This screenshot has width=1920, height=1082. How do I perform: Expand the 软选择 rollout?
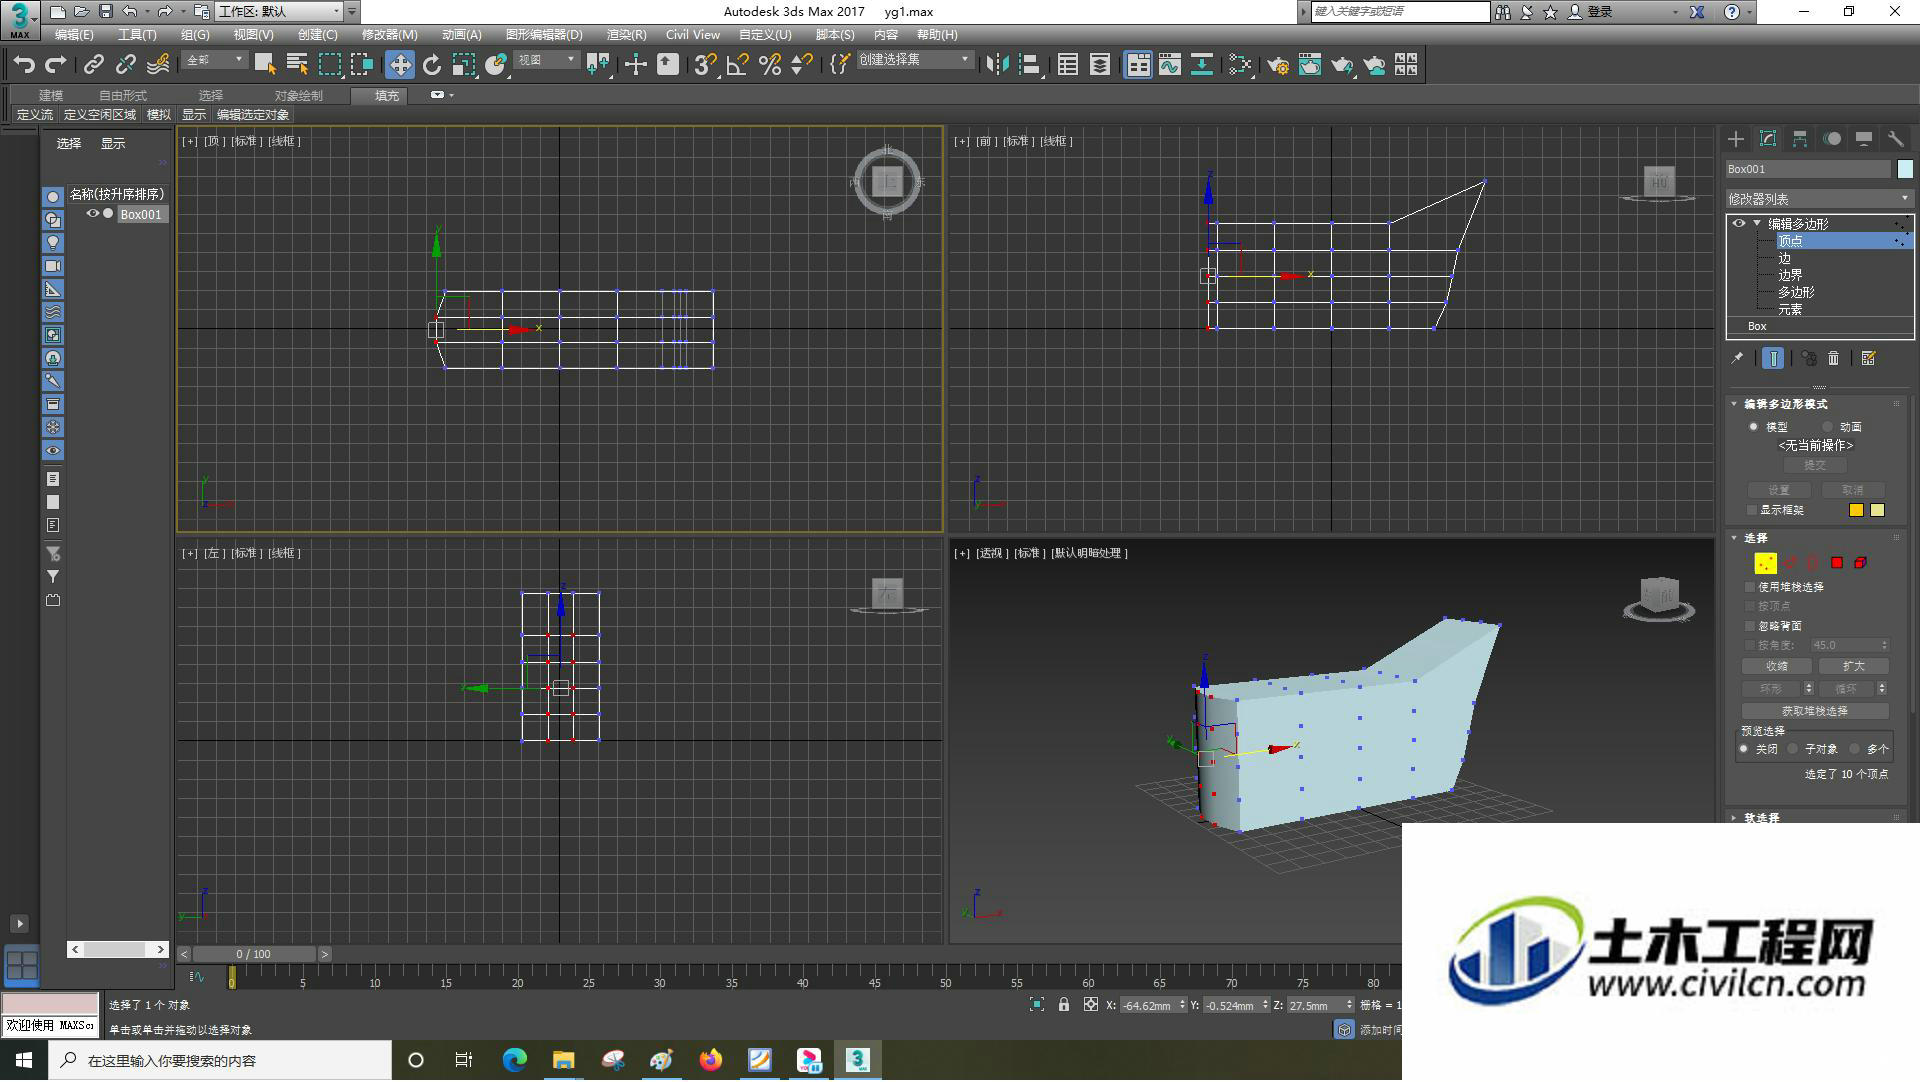(1734, 818)
